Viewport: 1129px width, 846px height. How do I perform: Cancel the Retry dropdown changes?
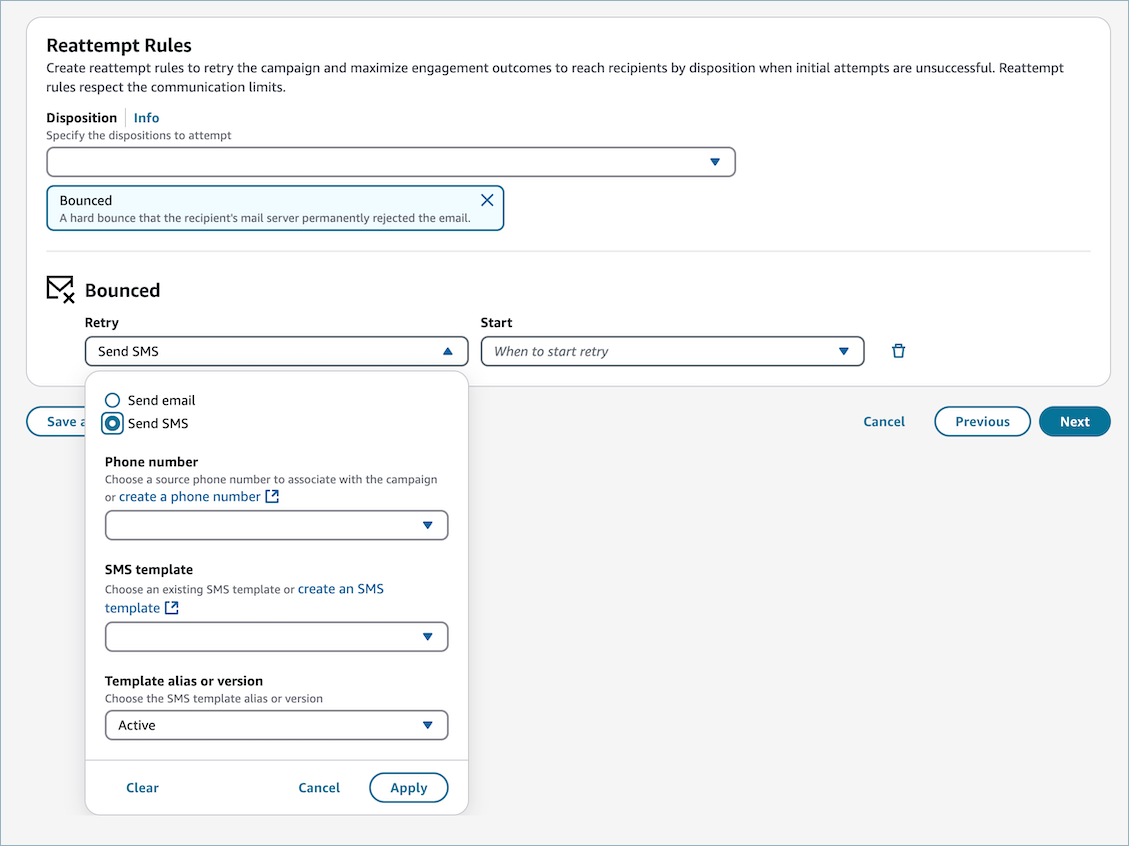point(319,787)
